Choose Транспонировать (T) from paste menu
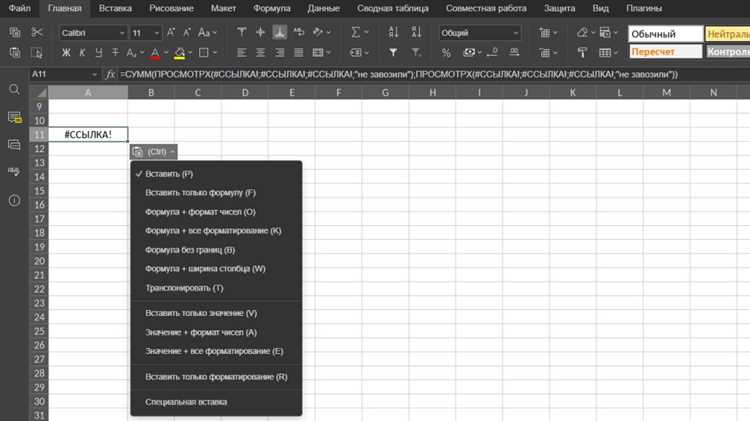 coord(184,288)
